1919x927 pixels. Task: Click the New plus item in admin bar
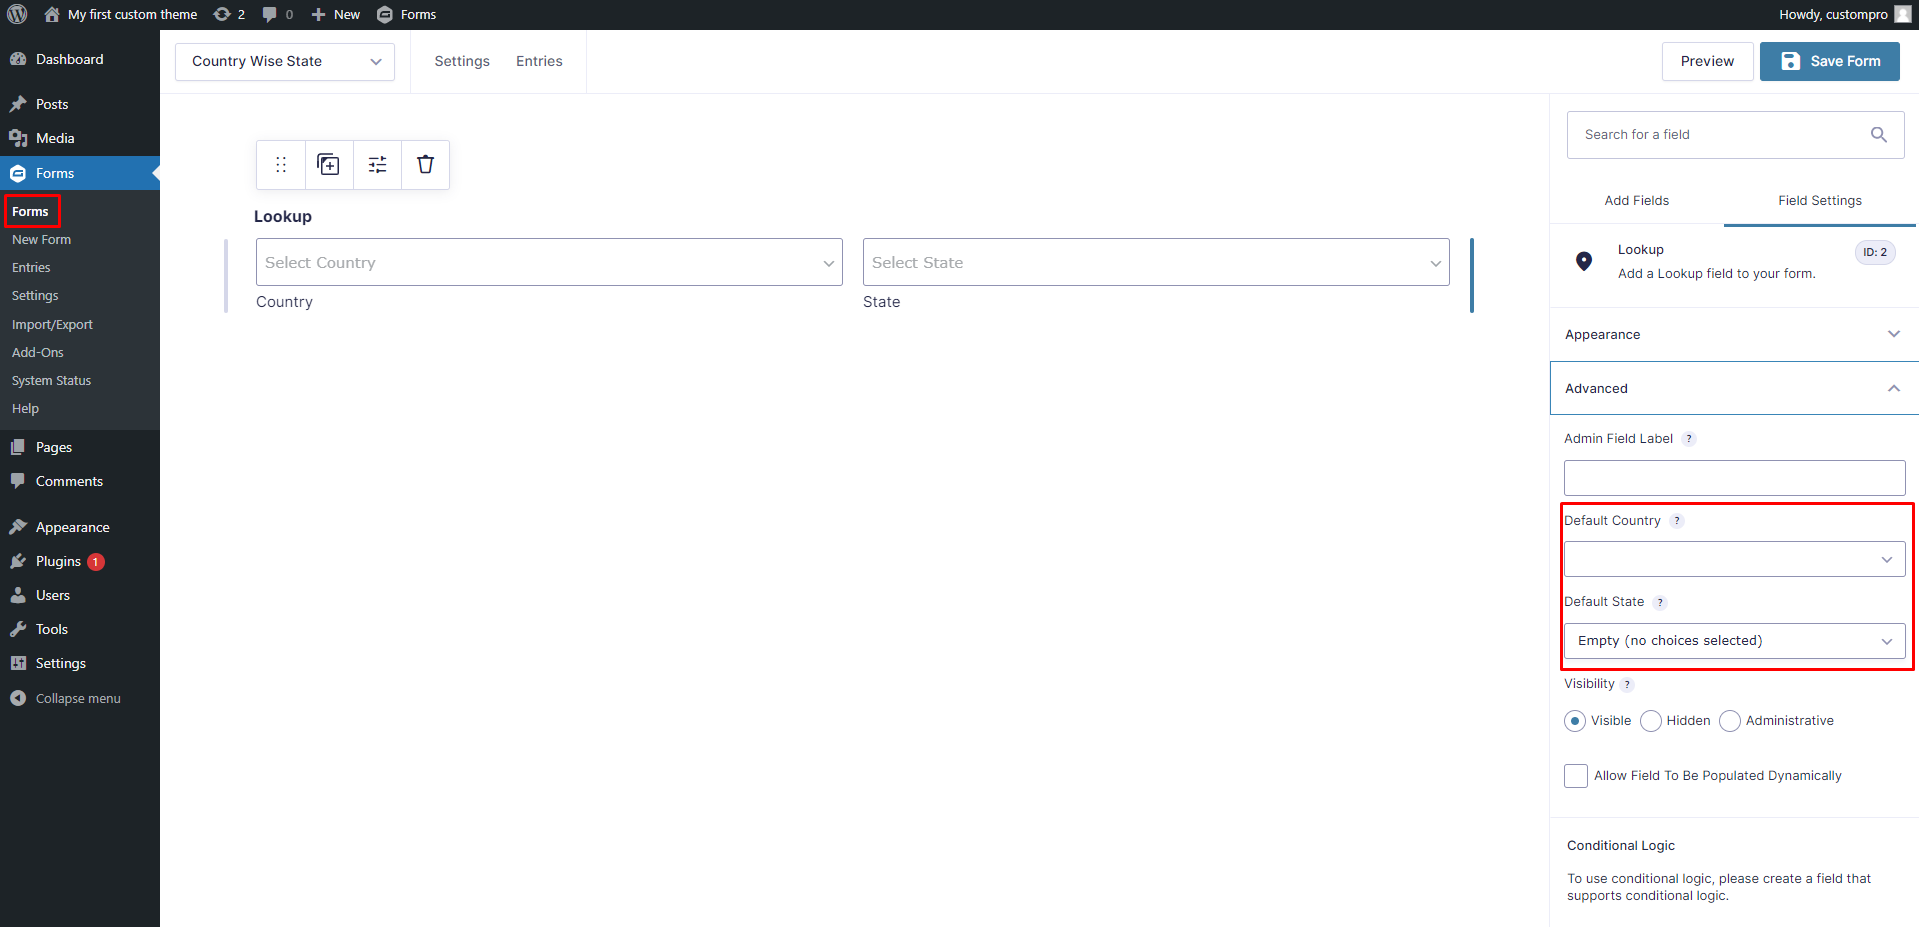tap(335, 14)
